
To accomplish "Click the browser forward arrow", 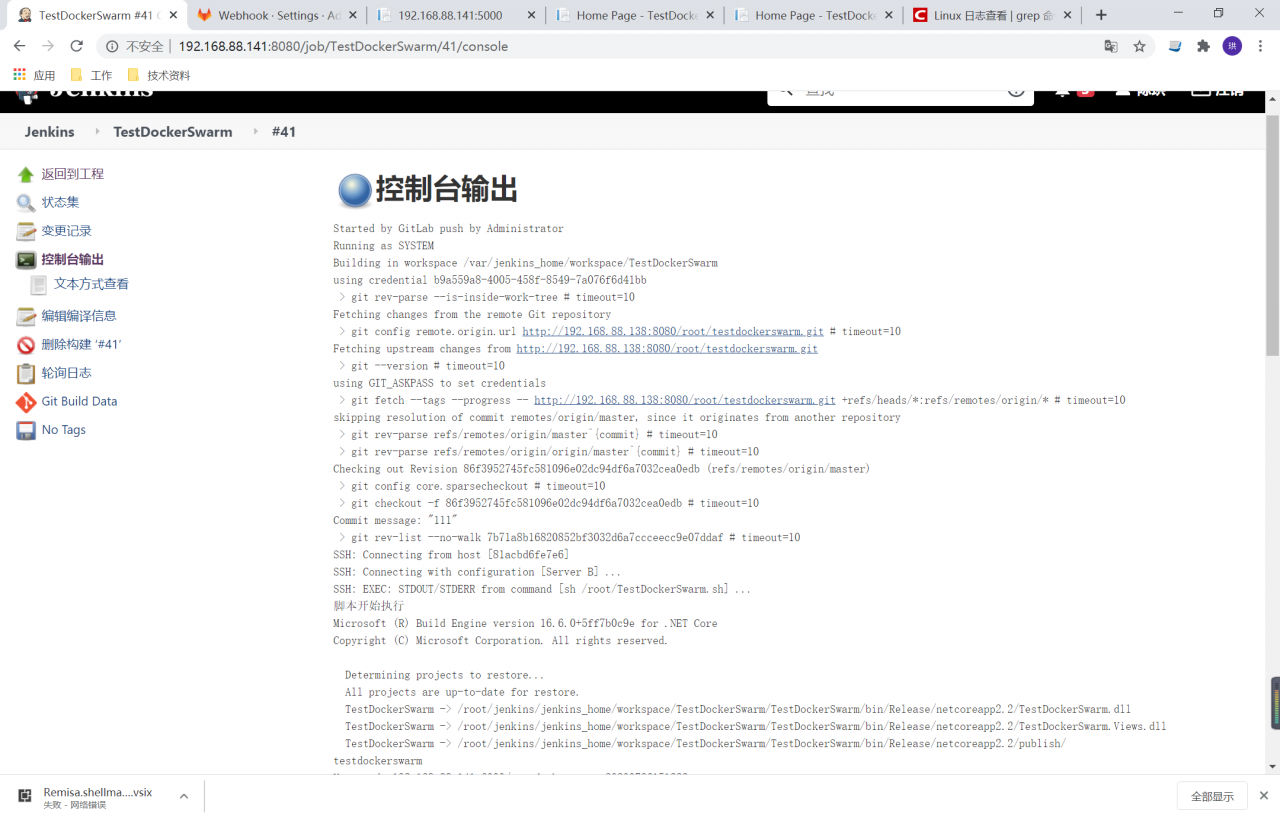I will tap(48, 46).
